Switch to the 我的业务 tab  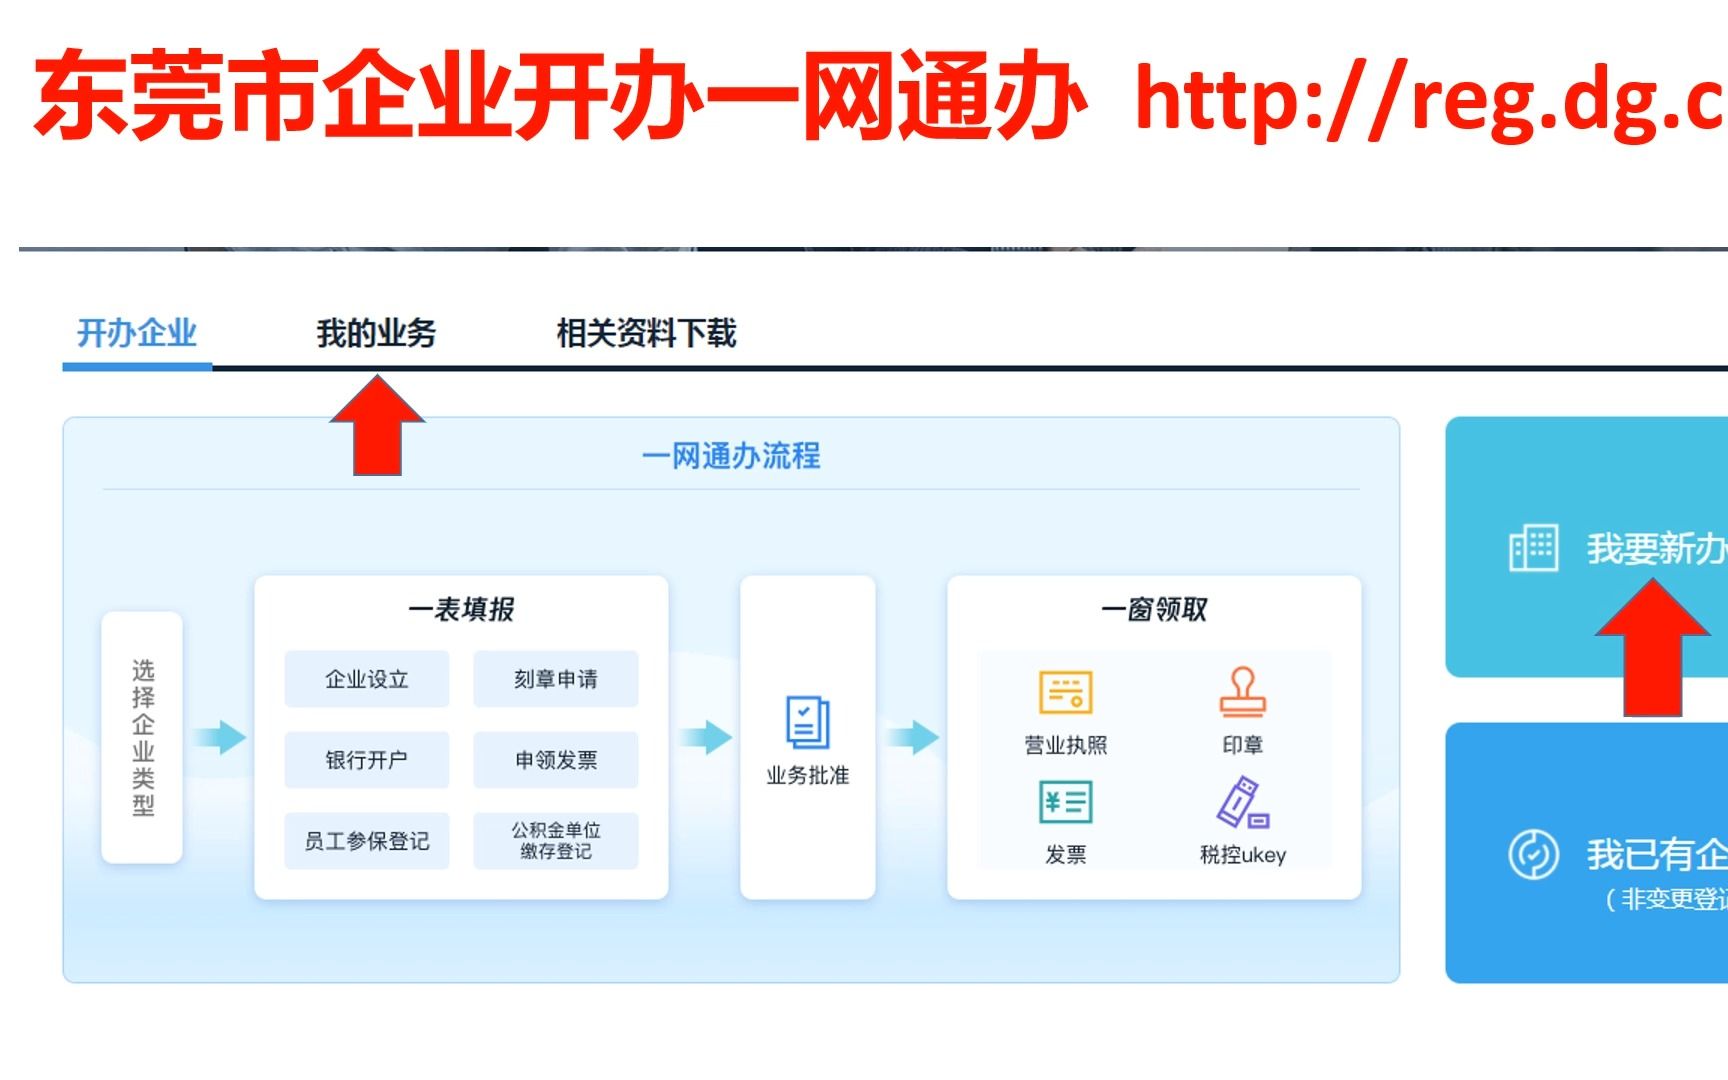[x=376, y=333]
